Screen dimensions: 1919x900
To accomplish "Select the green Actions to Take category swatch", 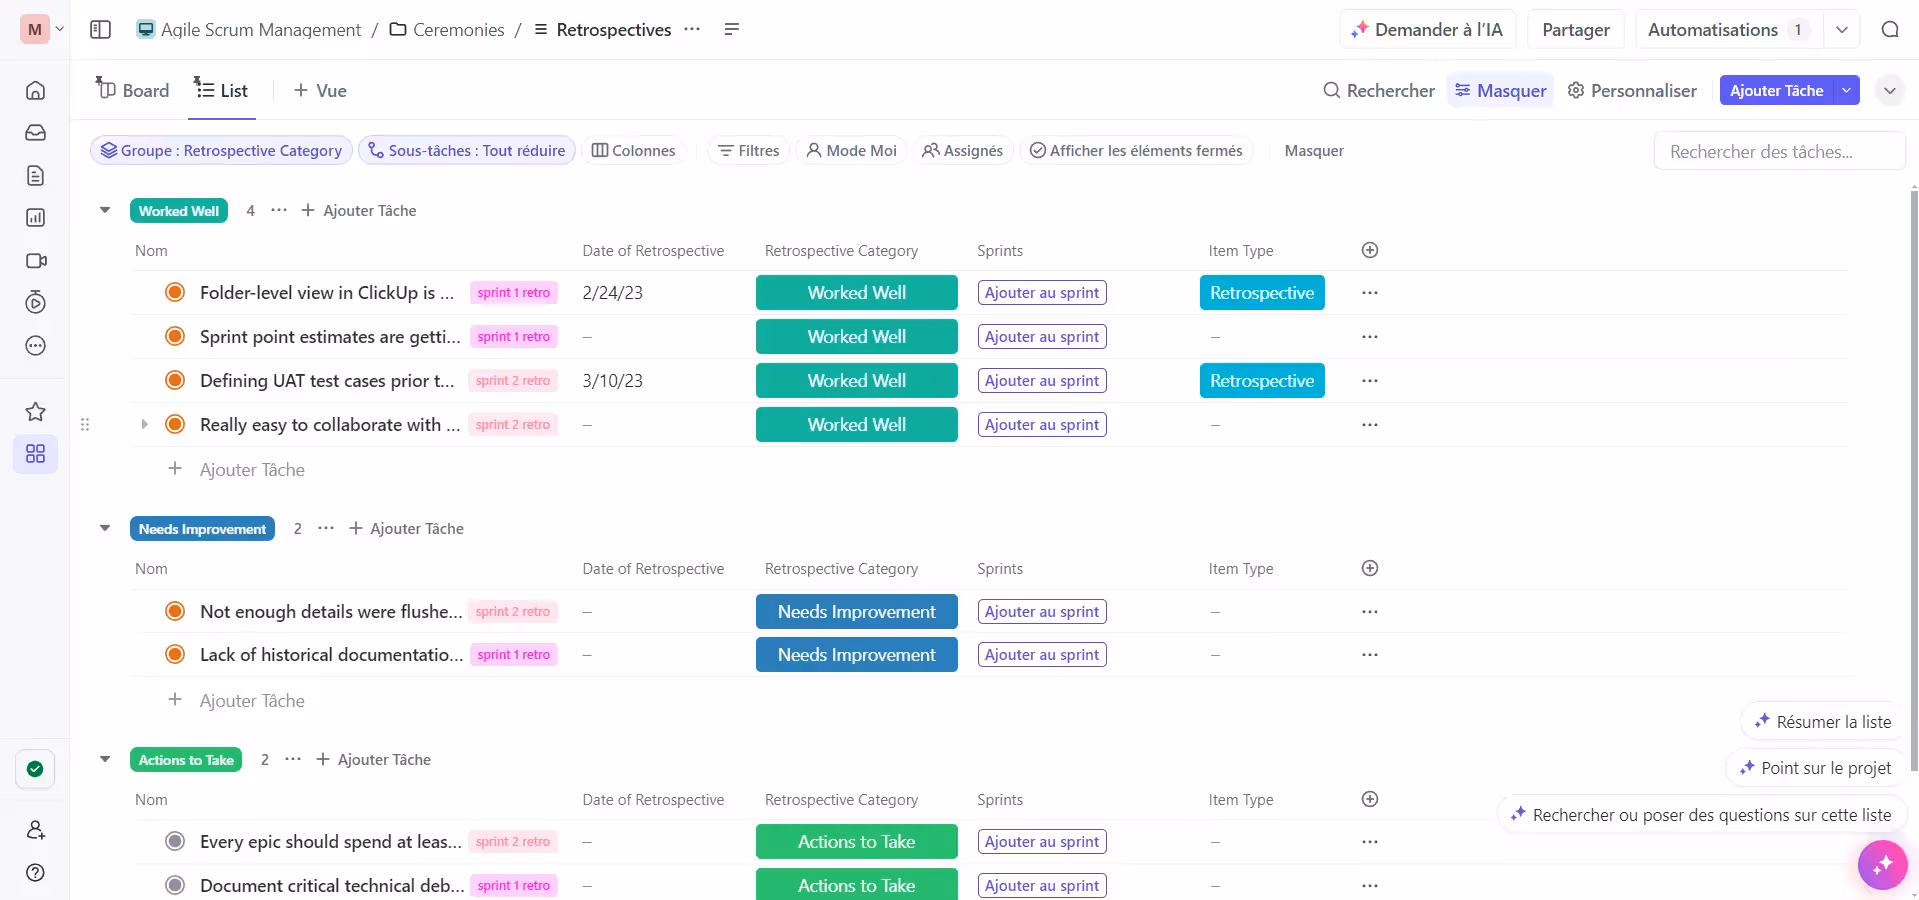I will click(x=856, y=841).
